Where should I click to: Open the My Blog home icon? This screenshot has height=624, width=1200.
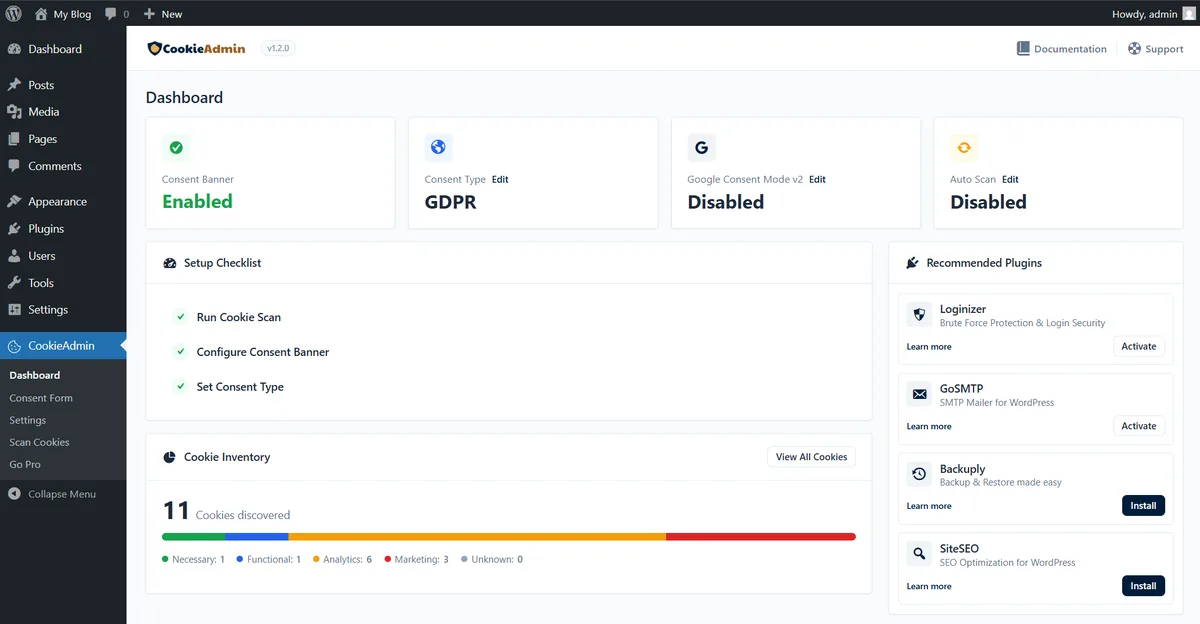click(x=41, y=14)
